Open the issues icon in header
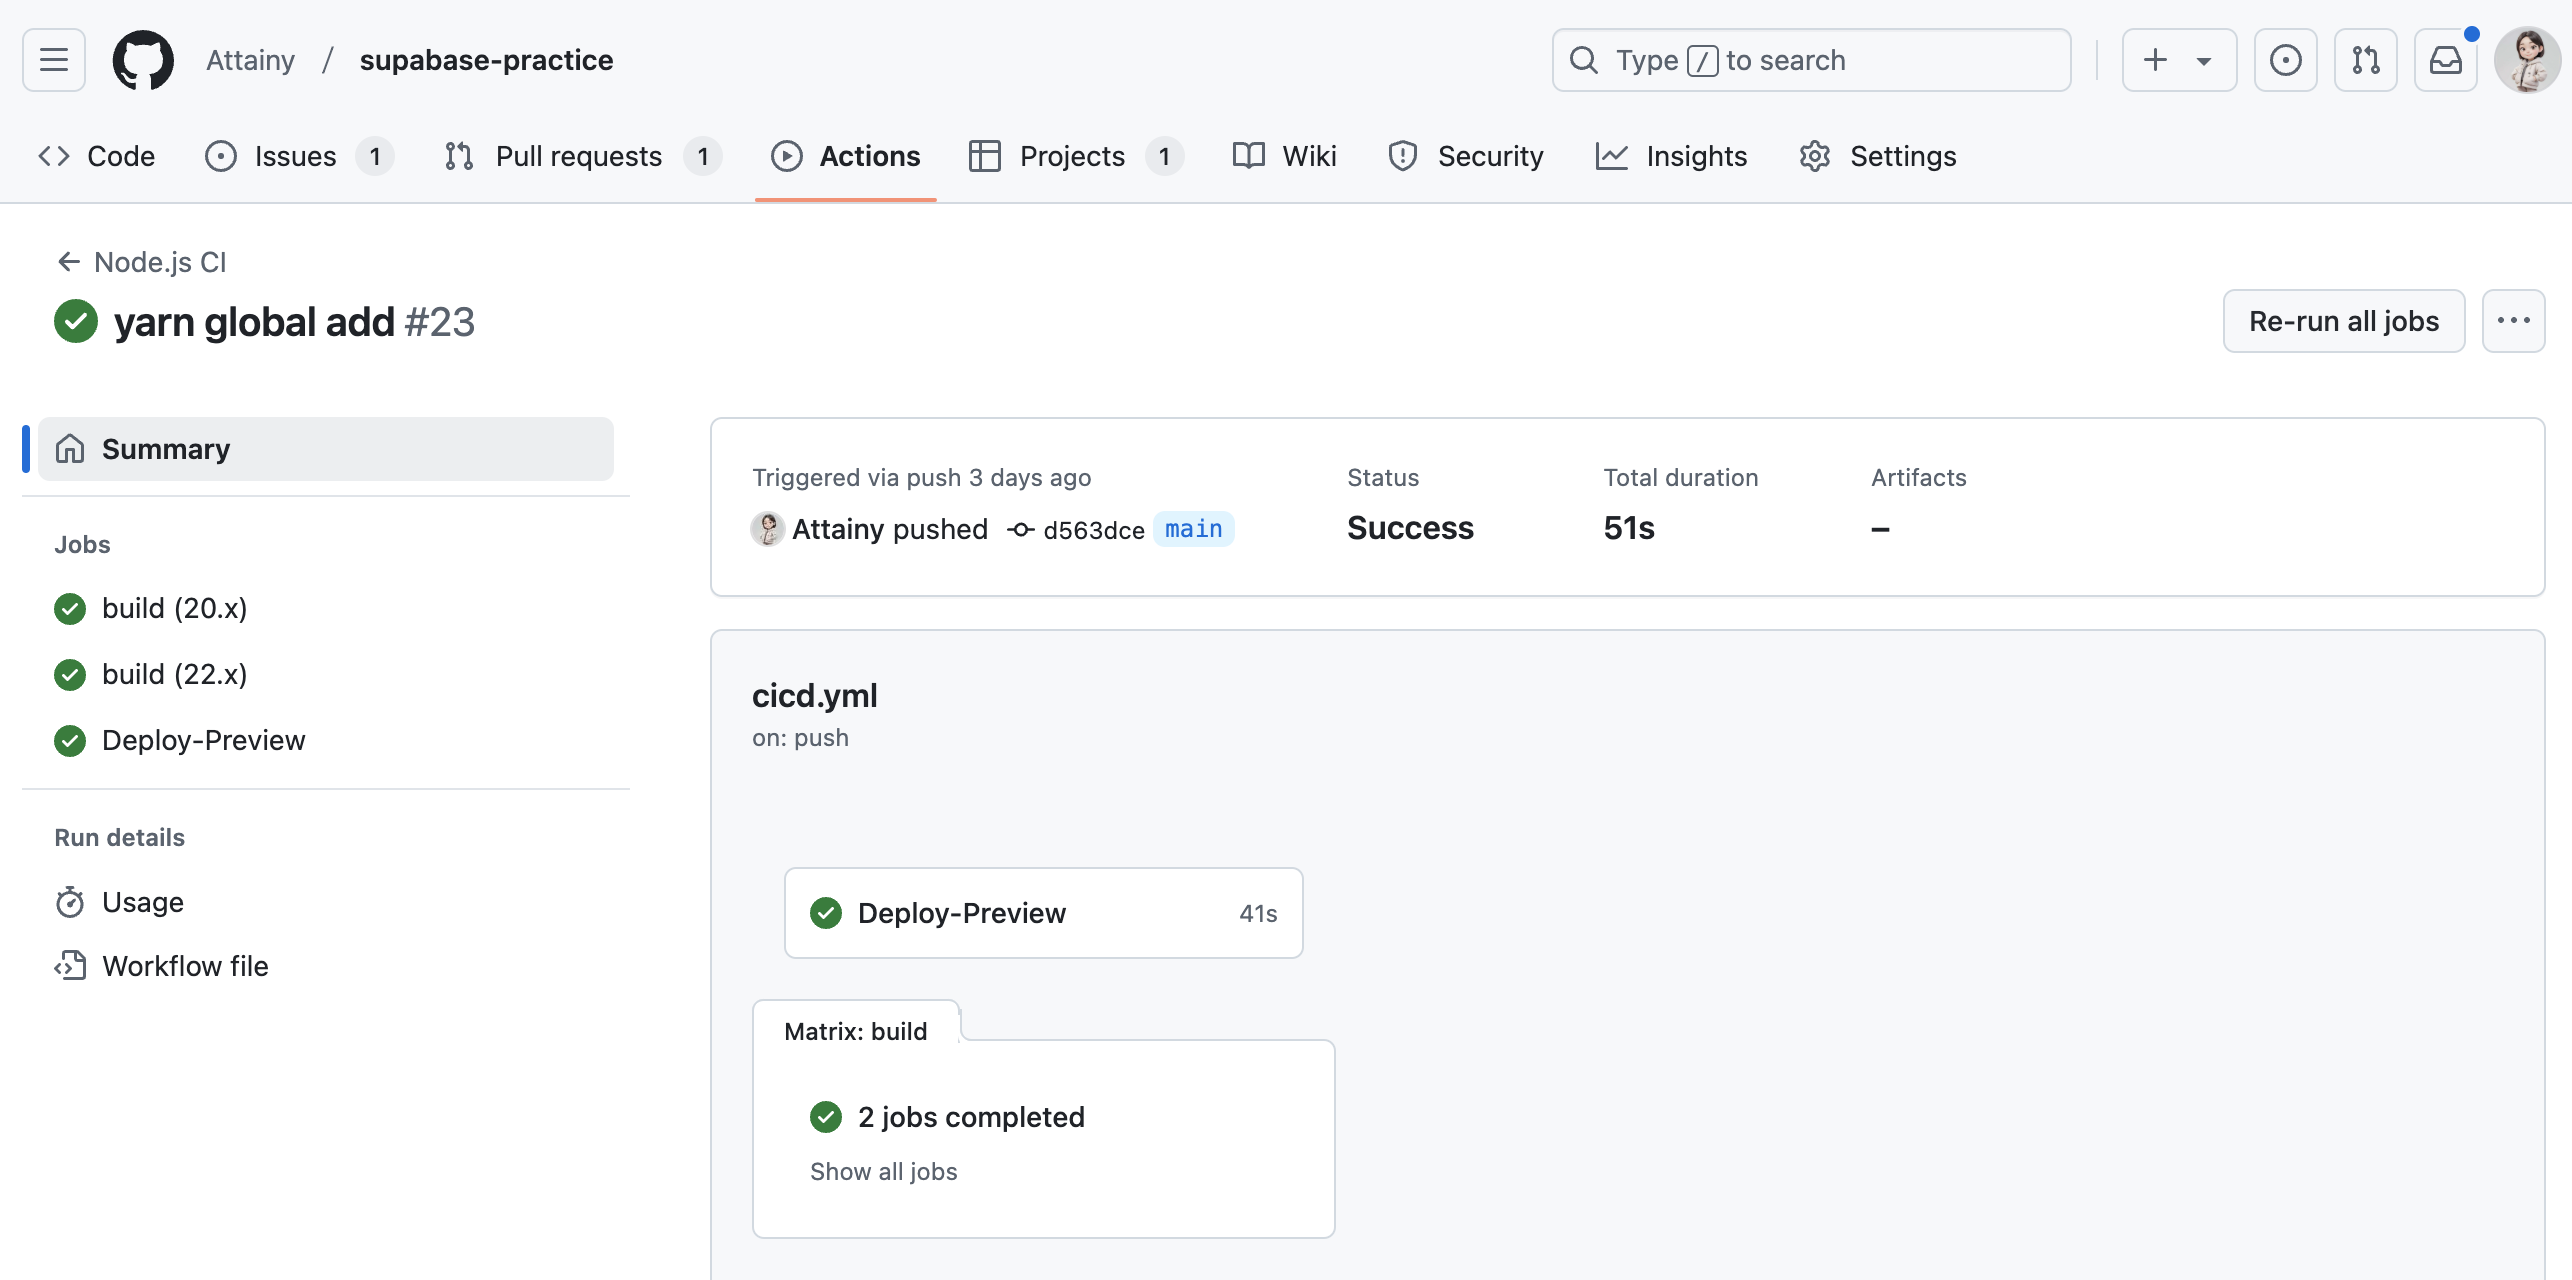The image size is (2572, 1280). click(x=2285, y=60)
